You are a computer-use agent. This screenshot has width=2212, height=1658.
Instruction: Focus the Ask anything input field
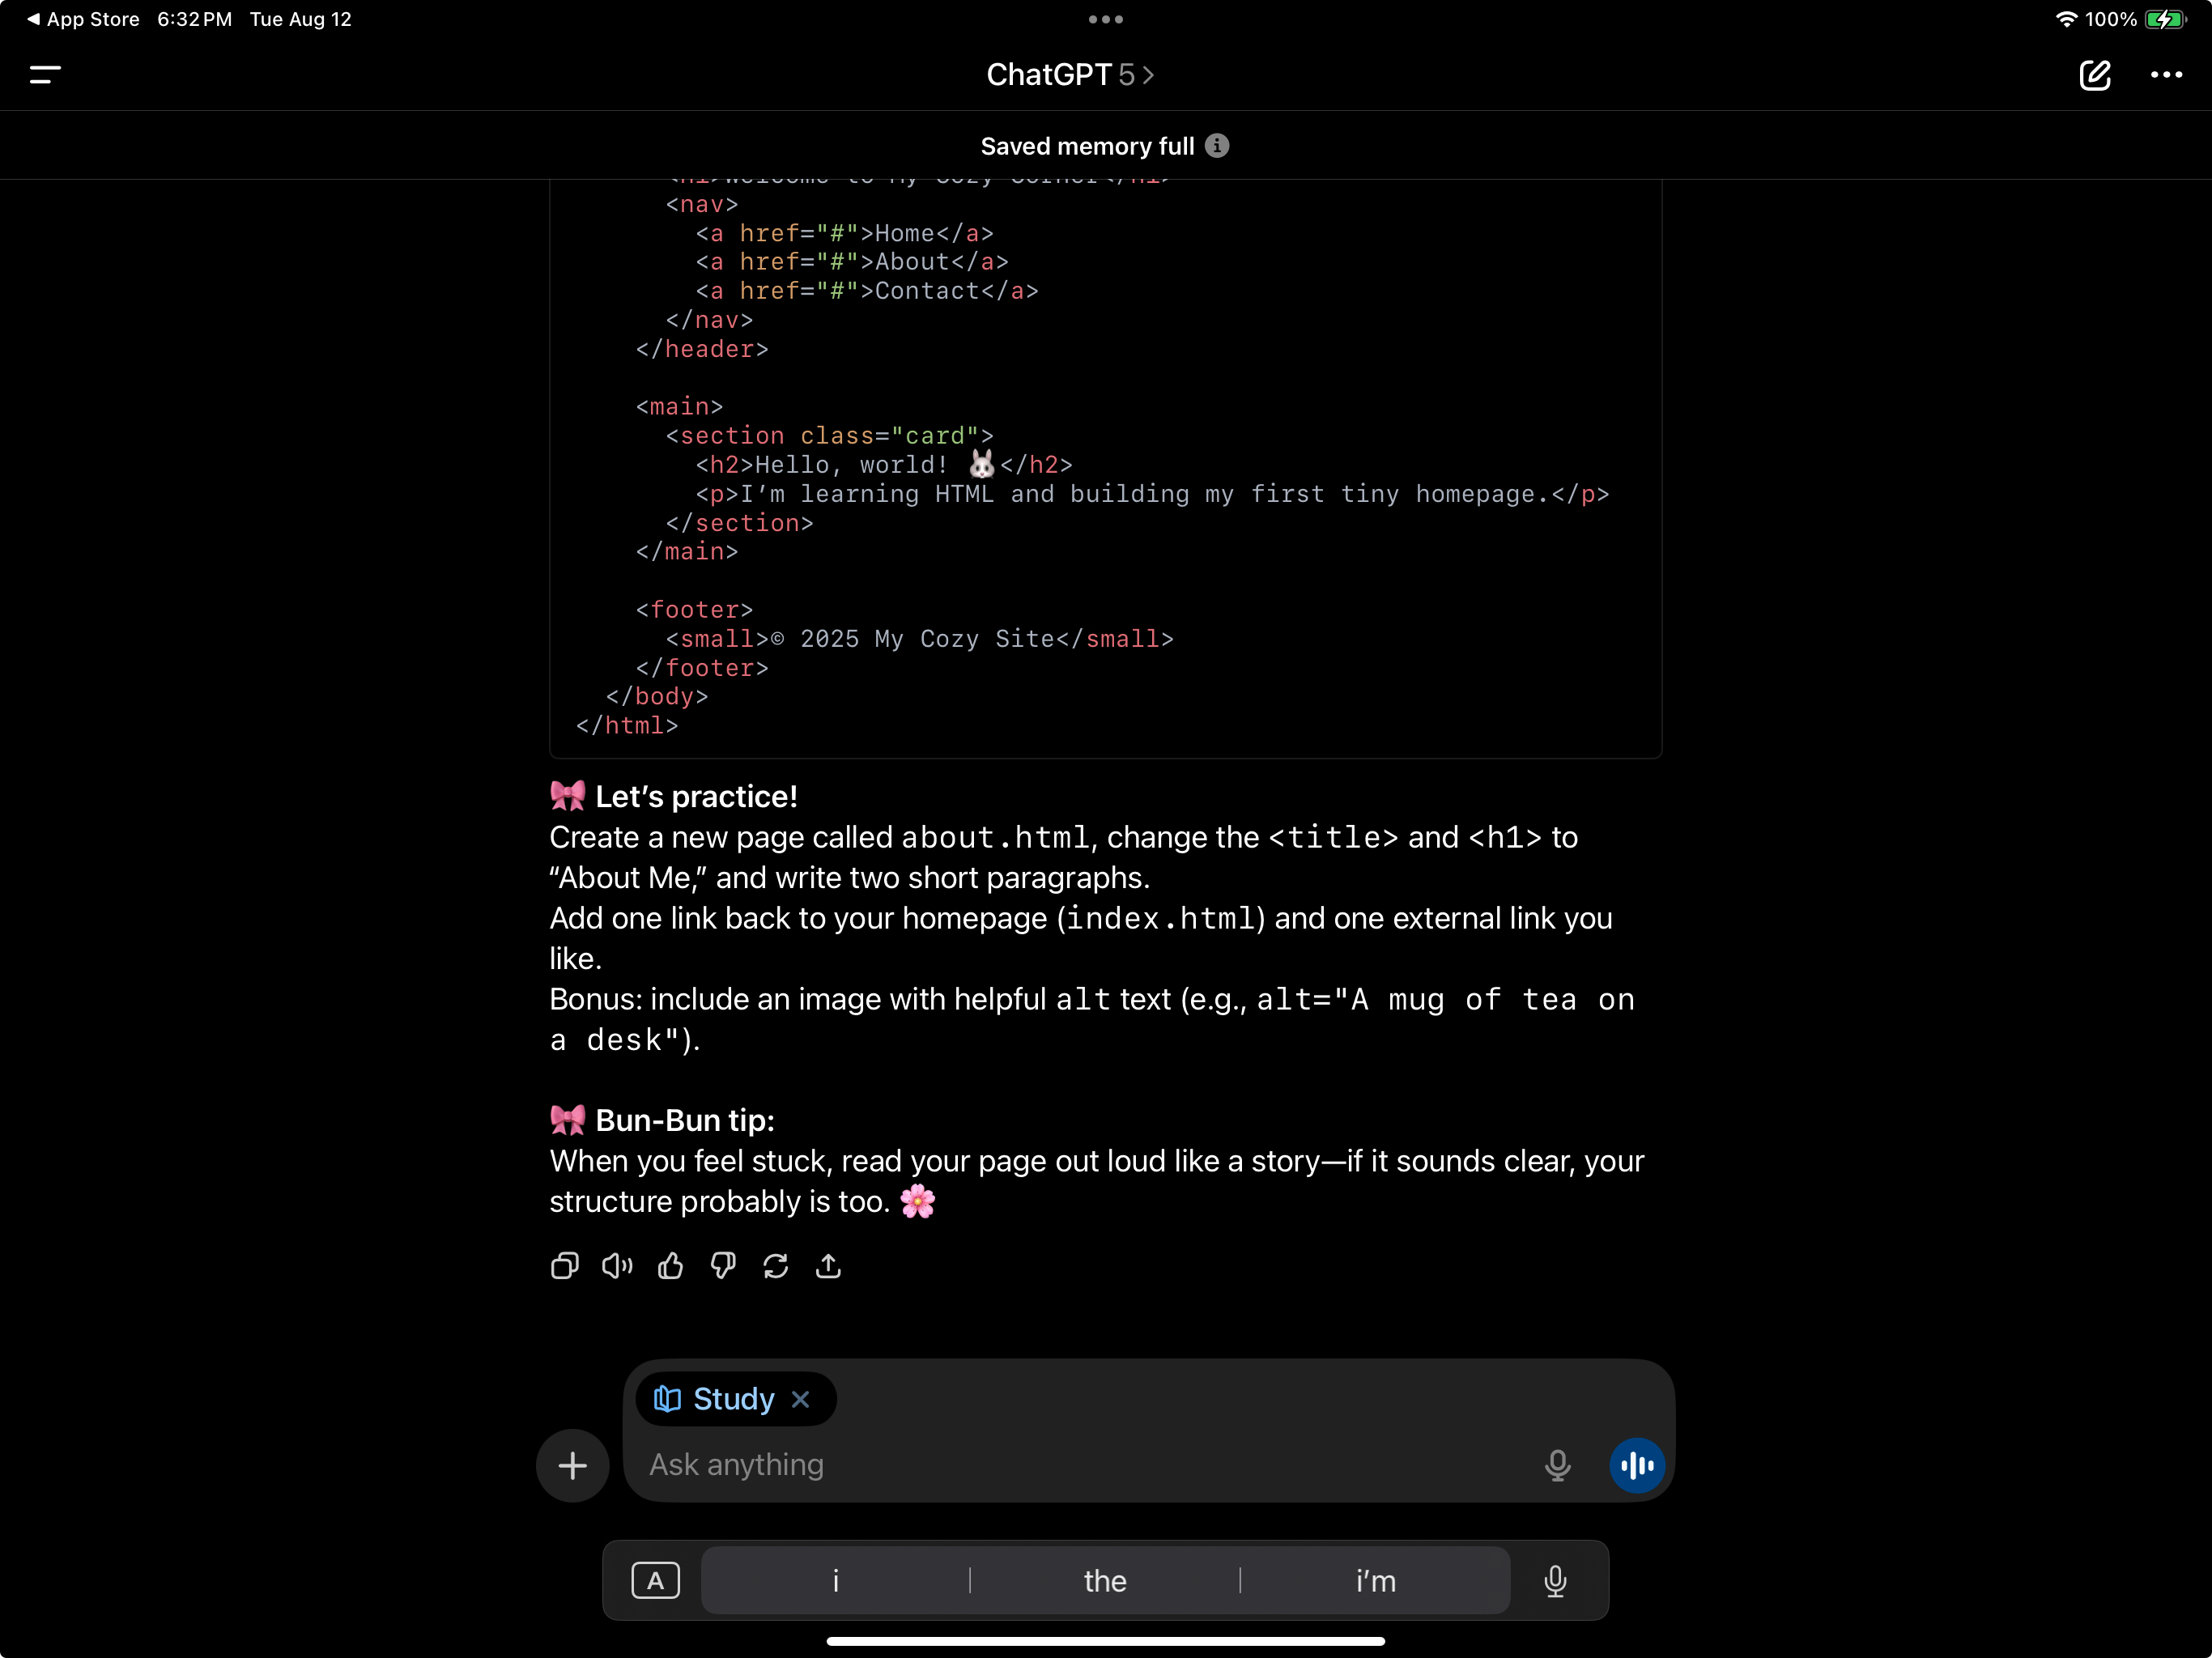click(x=1085, y=1465)
